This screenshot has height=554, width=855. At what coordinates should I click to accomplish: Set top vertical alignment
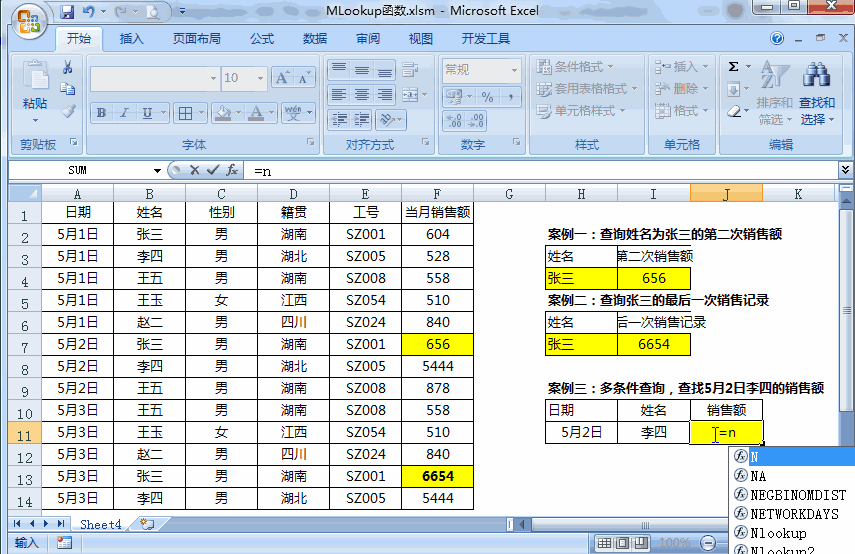click(x=339, y=69)
